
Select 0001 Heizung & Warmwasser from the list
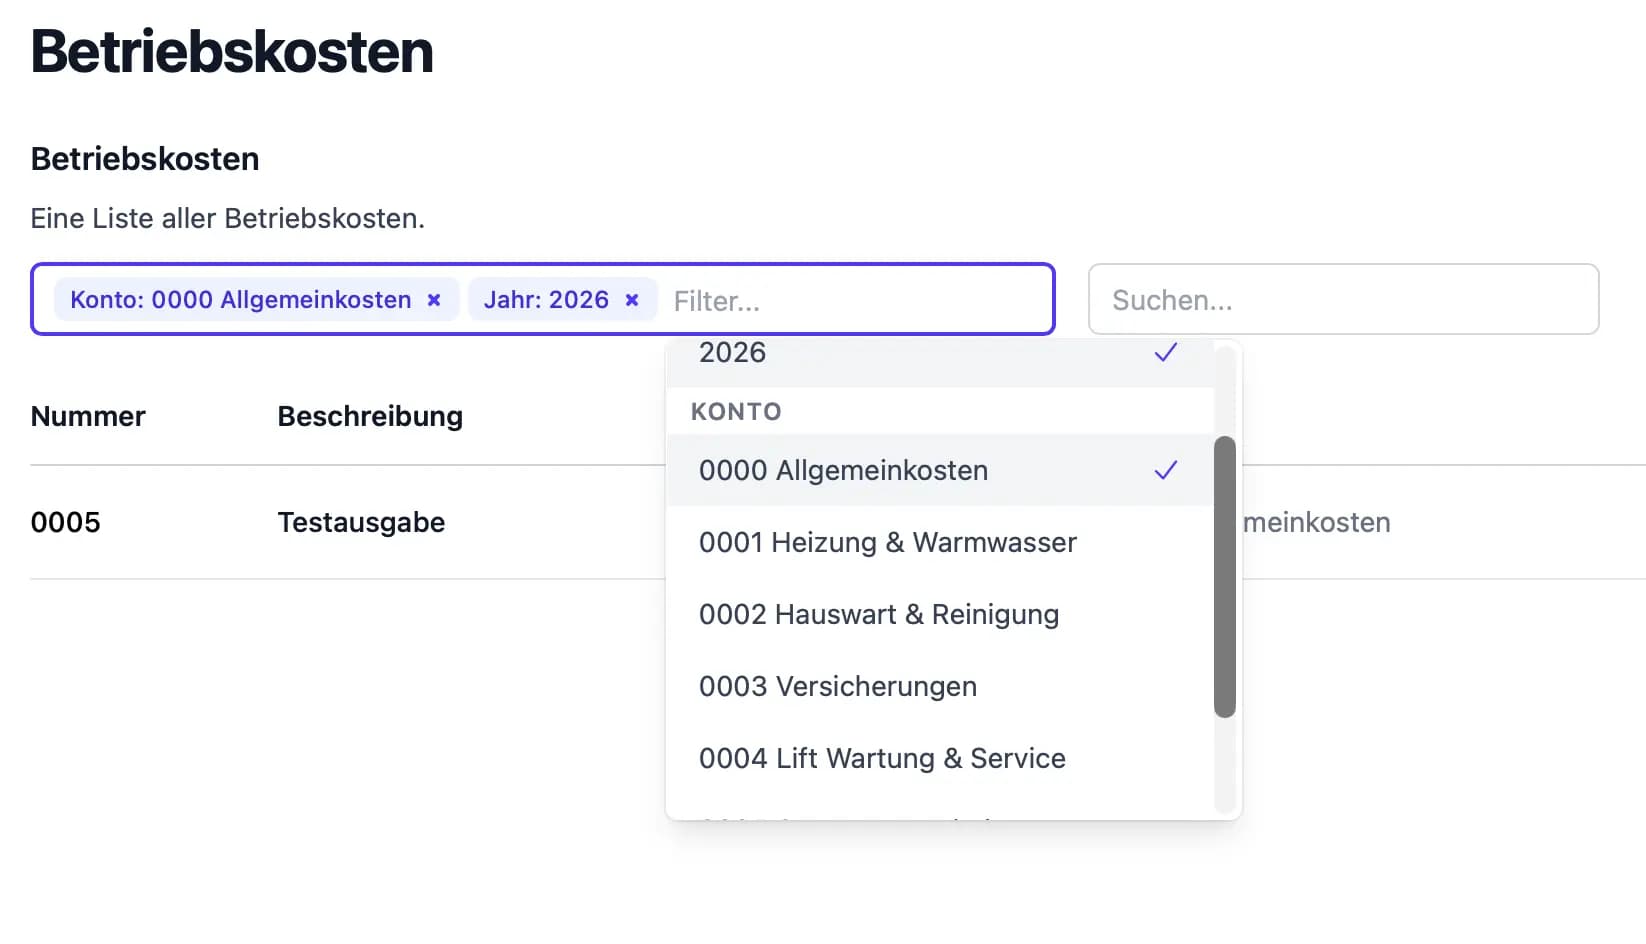tap(887, 542)
